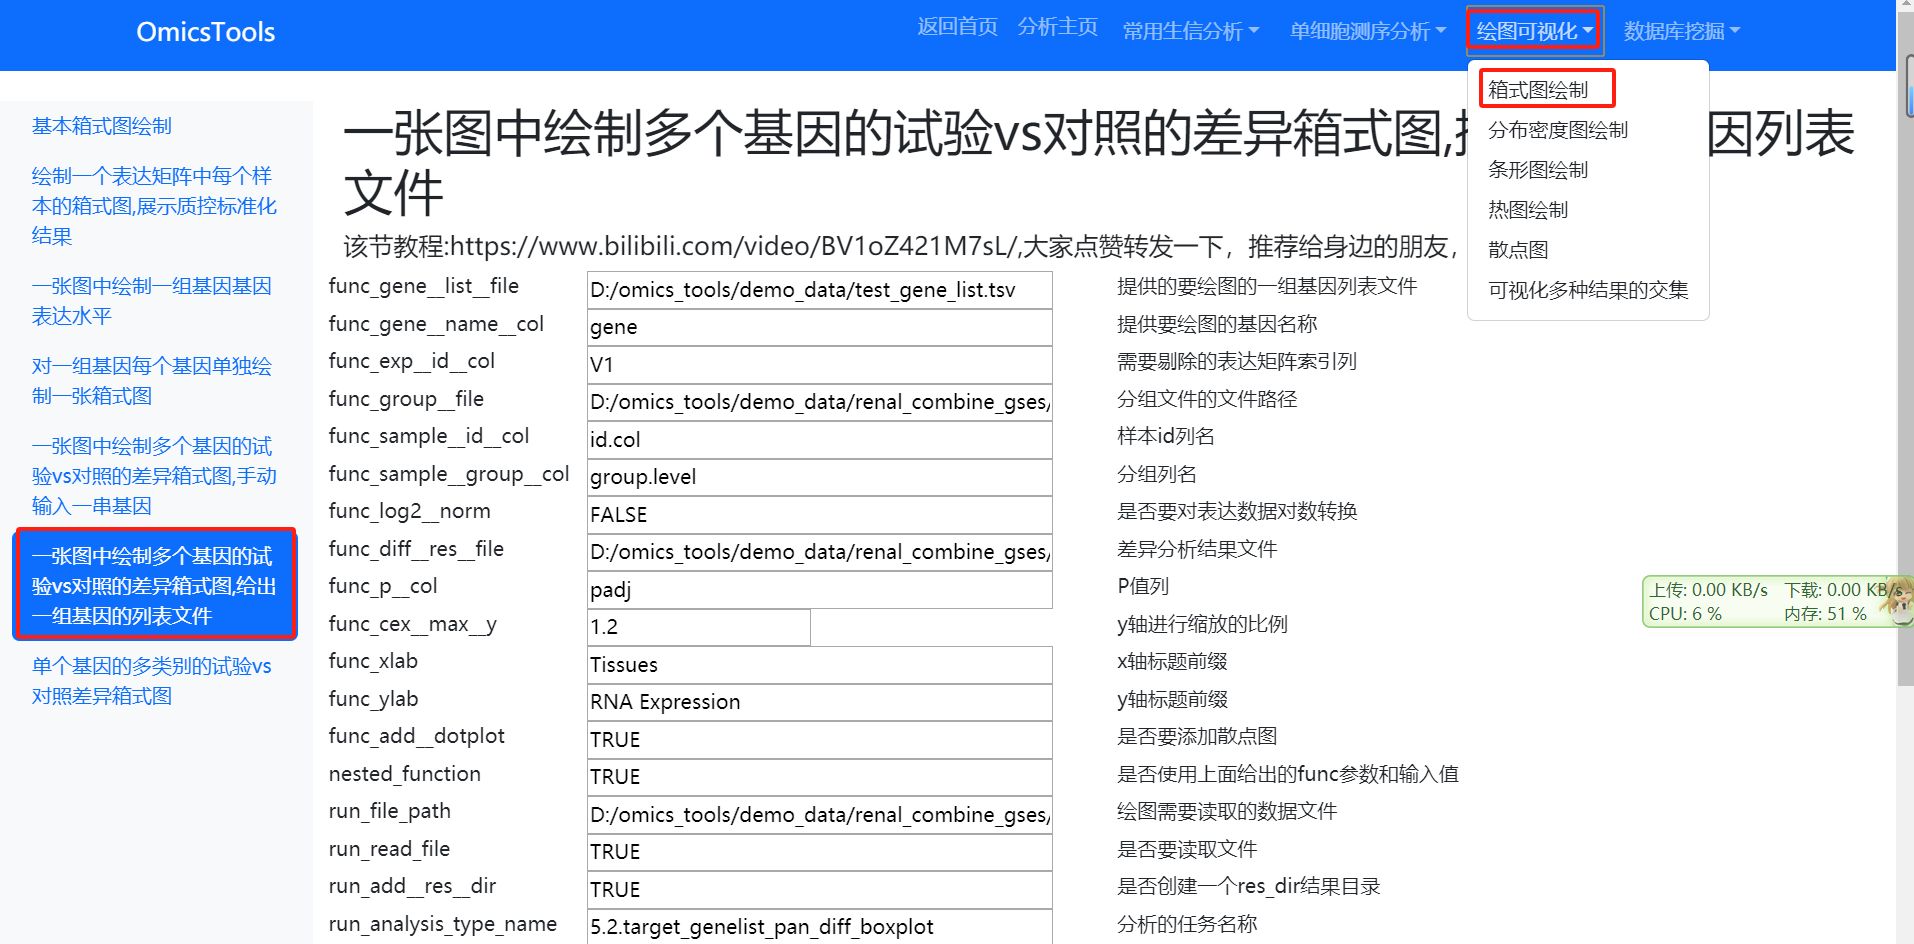This screenshot has height=944, width=1914.
Task: Edit func_ylab field with RNA Expression
Action: [819, 702]
